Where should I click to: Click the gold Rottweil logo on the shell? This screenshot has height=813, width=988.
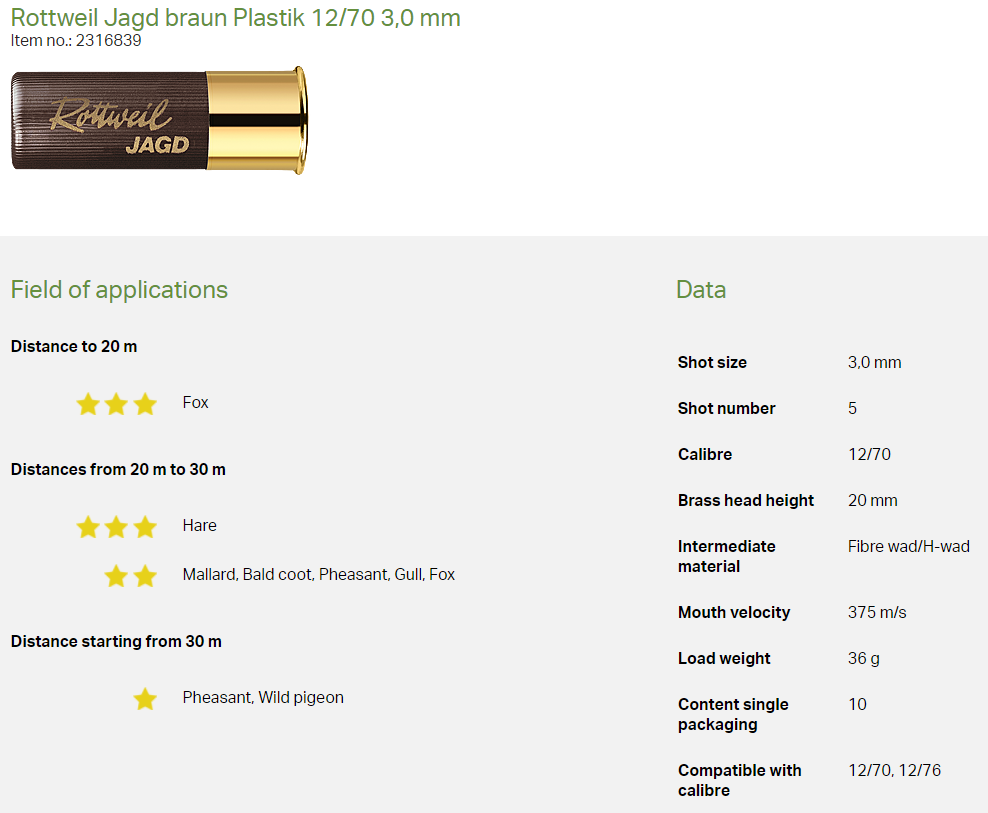97,114
